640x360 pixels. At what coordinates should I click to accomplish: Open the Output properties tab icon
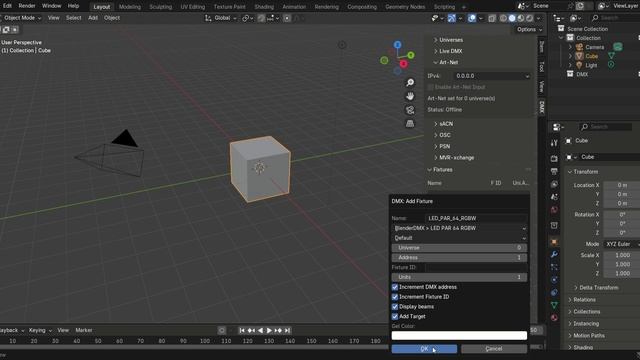554,171
